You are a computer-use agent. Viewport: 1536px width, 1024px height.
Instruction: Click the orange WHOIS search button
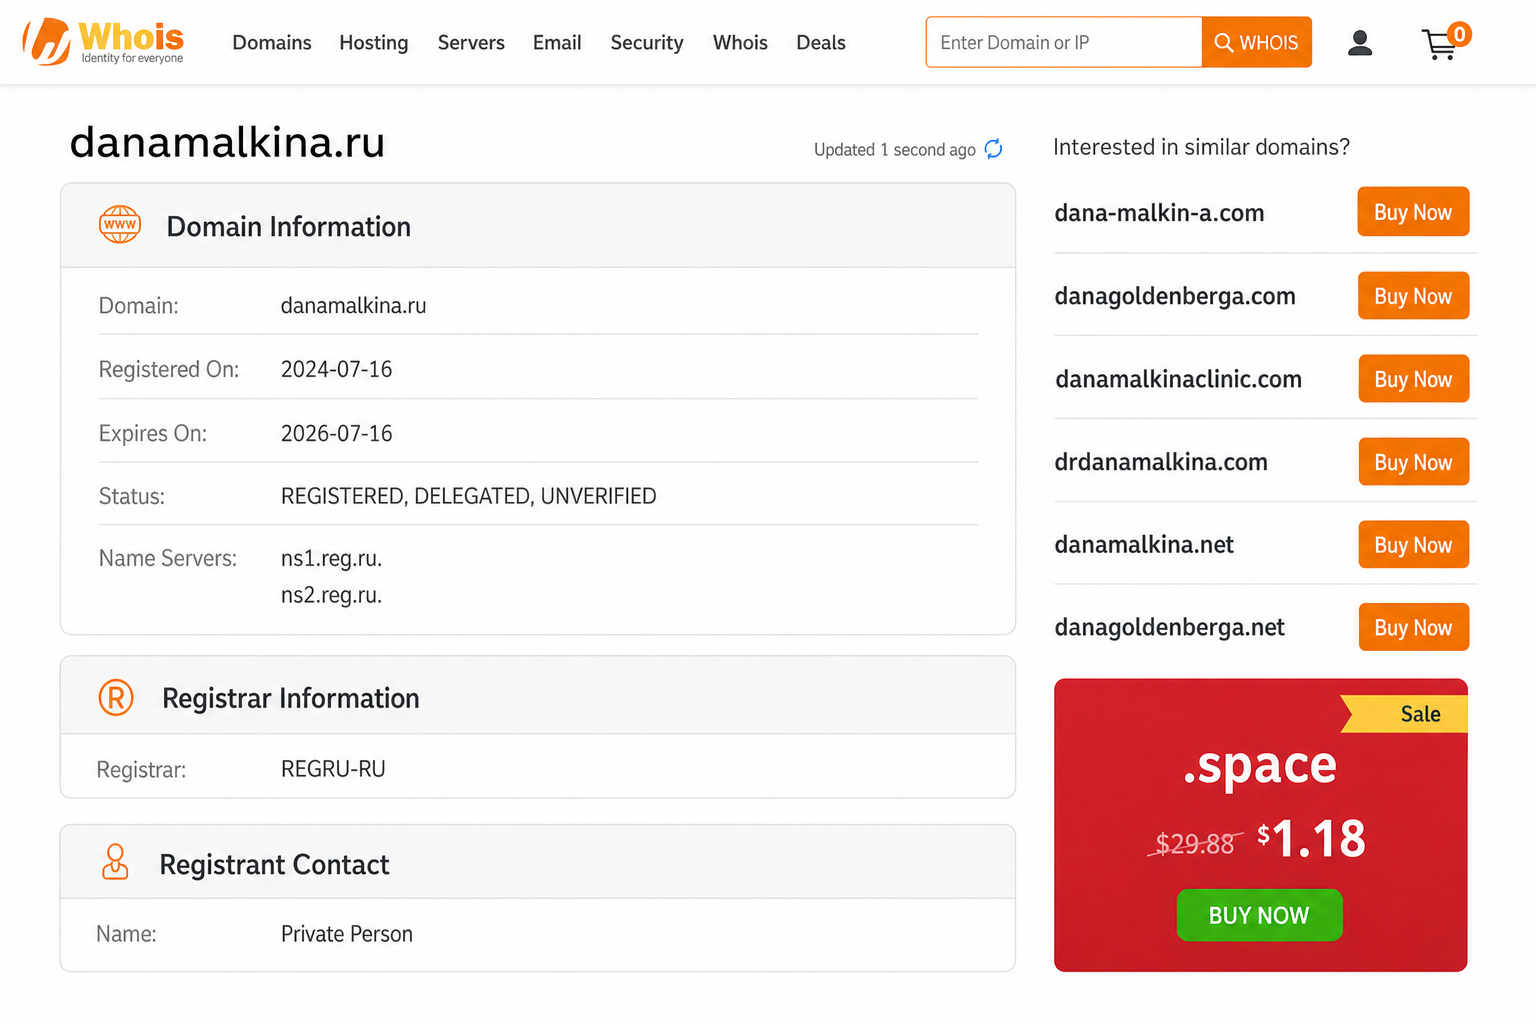tap(1257, 42)
